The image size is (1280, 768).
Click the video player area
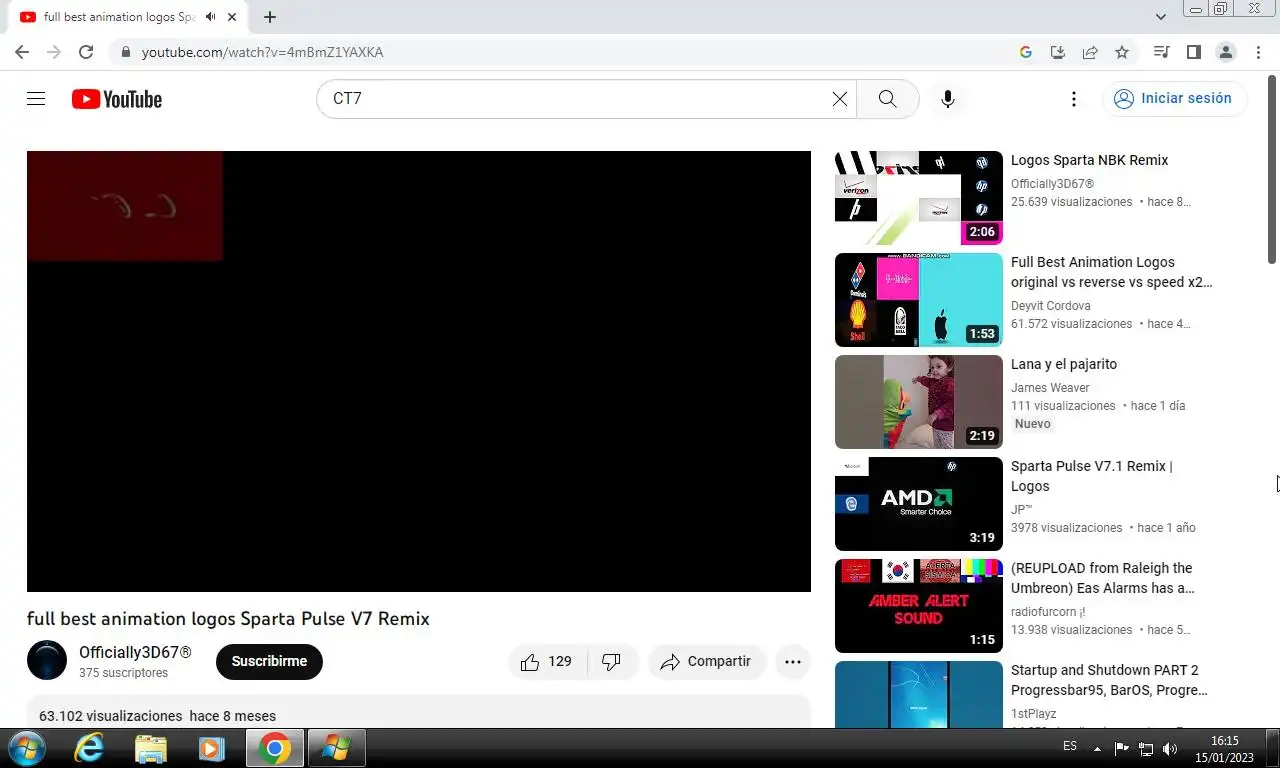(x=419, y=371)
